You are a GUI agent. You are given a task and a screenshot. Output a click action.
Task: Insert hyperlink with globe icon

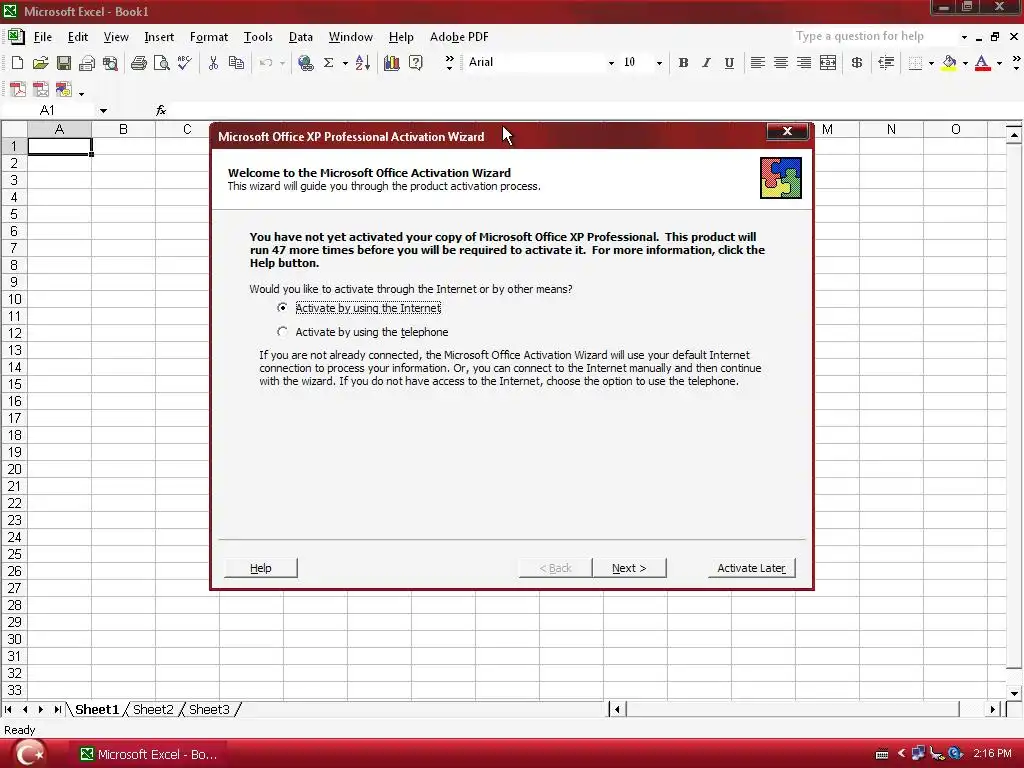305,63
